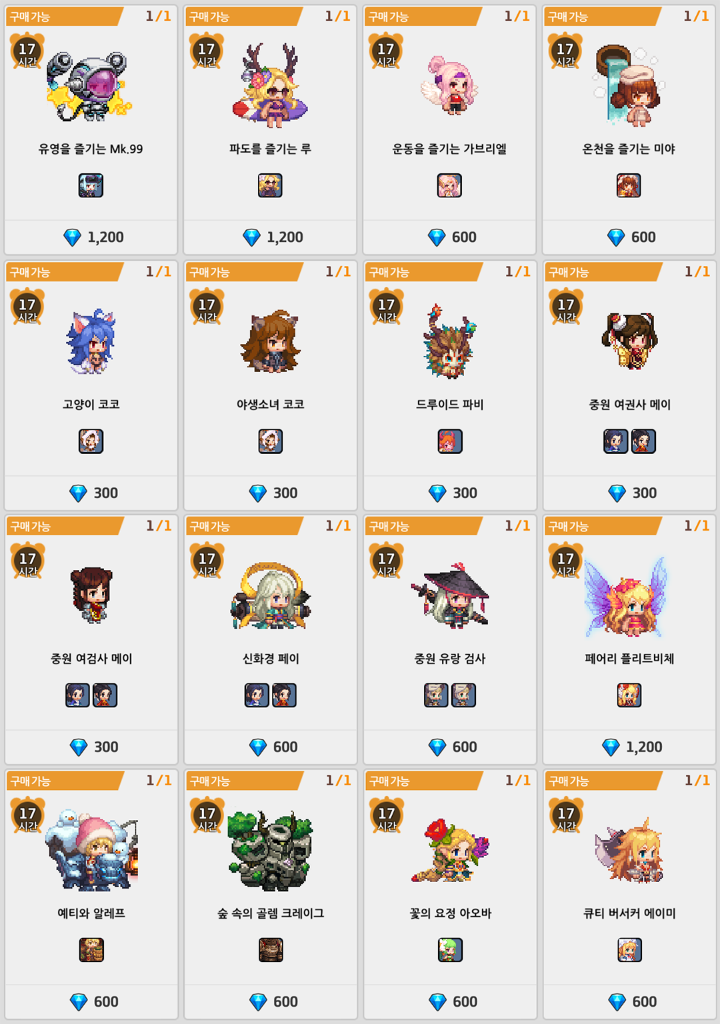Click the 1,200 gem price of 파도를 즐기는 루

click(x=272, y=237)
